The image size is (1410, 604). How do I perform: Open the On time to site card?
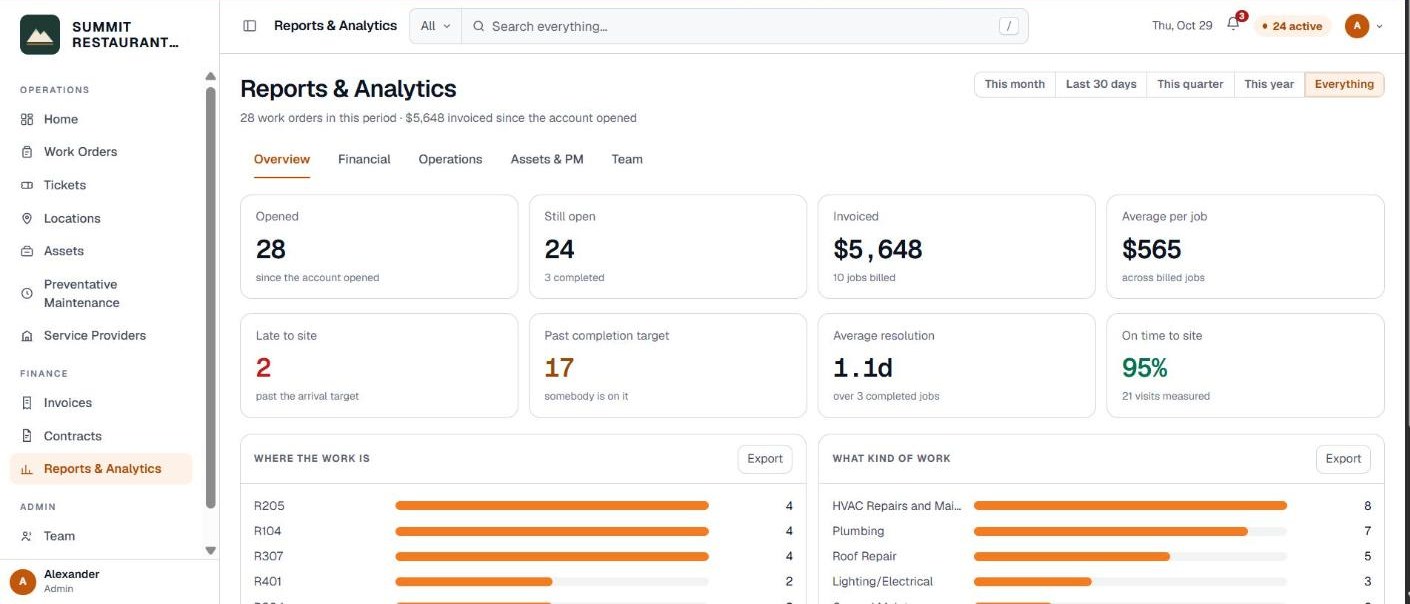tap(1245, 366)
